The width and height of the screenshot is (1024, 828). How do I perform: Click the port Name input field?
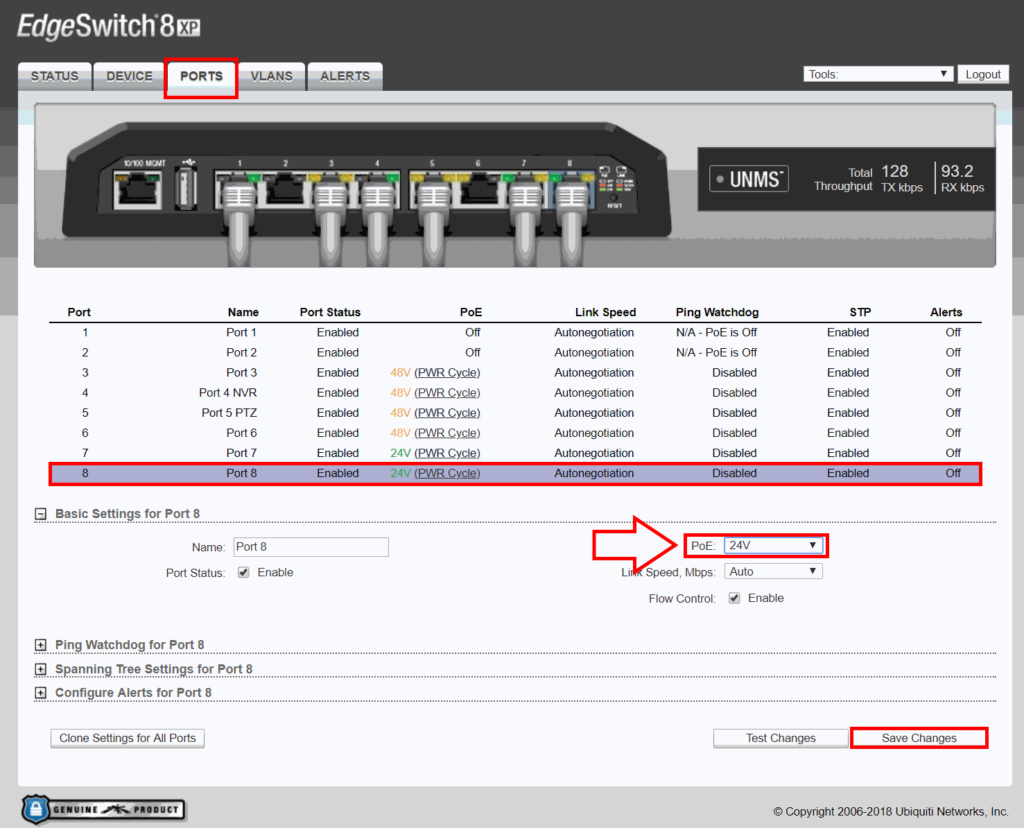[311, 547]
